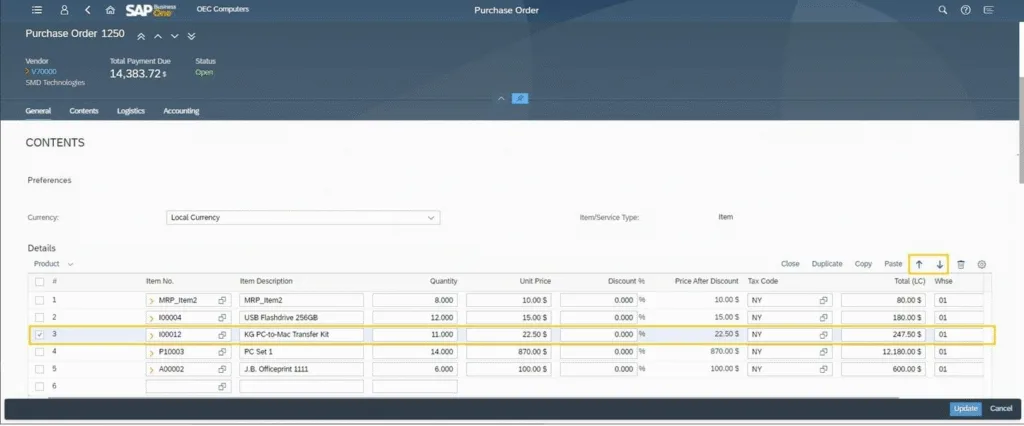Open the value-help icon for I00004

[222, 318]
